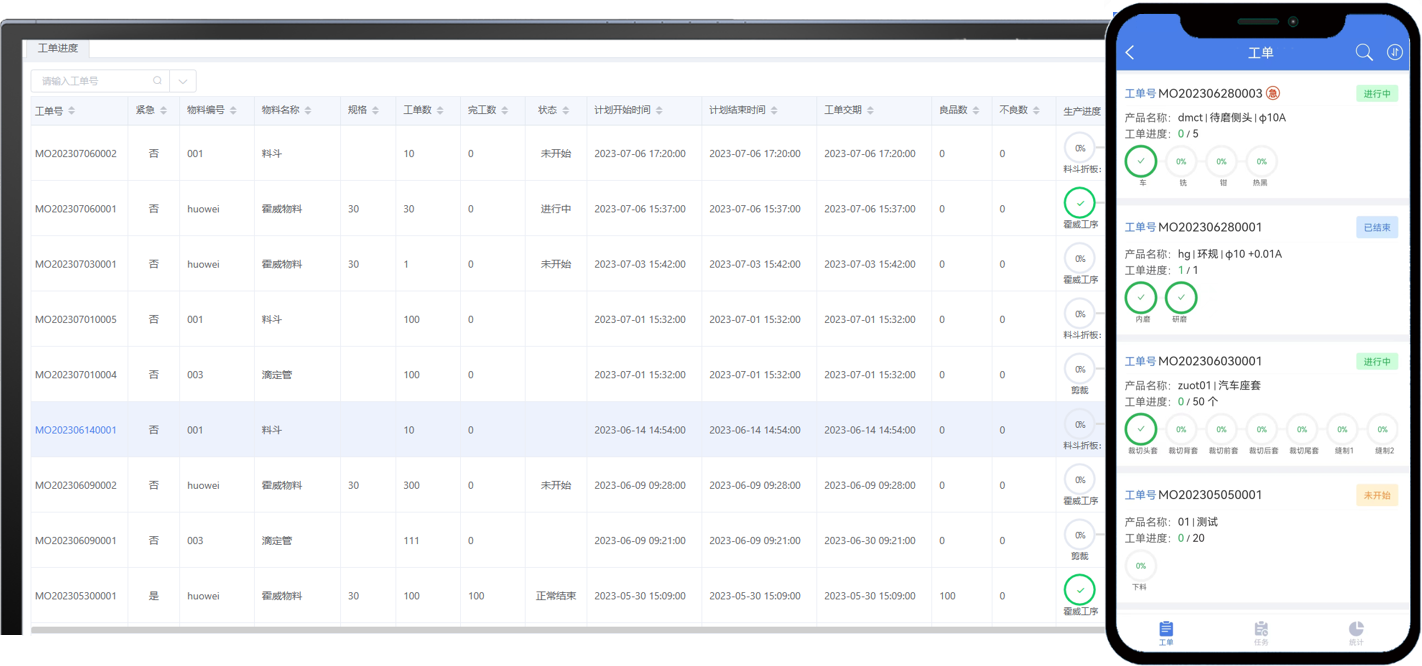Tap the 热黑 process 0% circle
Screen dimensions: 1422x666
[1262, 161]
